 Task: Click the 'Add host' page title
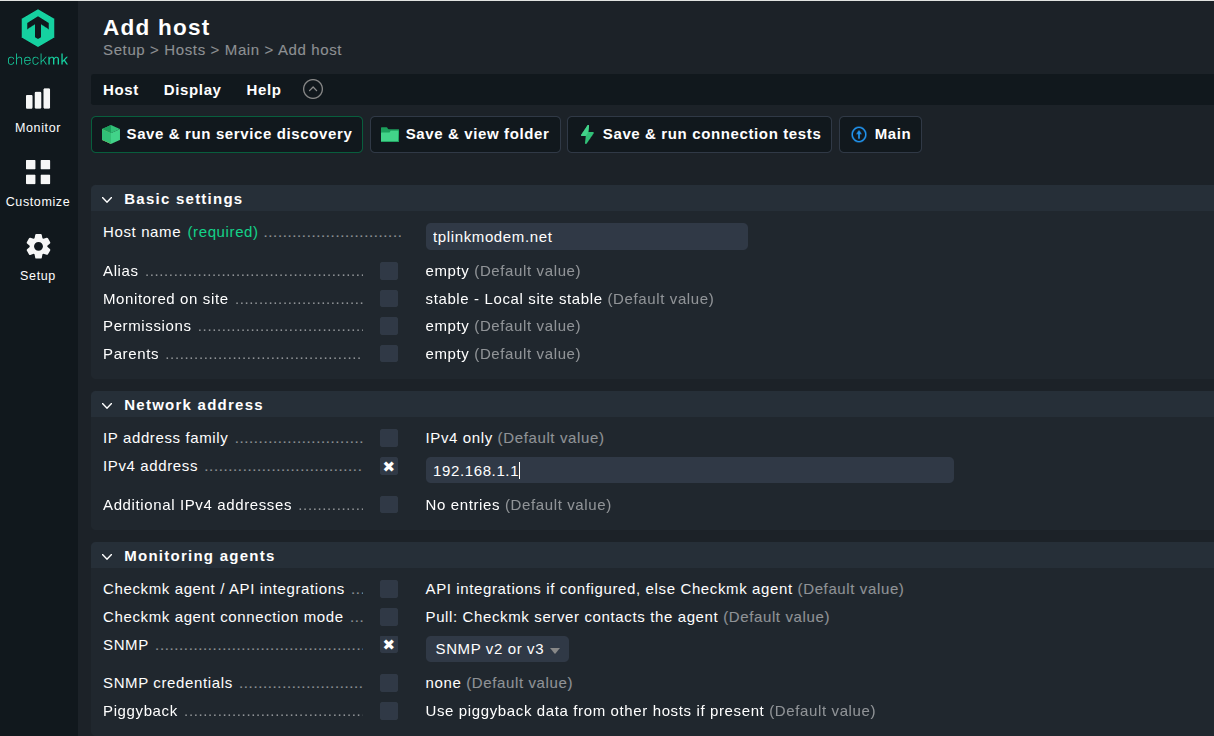(x=157, y=27)
